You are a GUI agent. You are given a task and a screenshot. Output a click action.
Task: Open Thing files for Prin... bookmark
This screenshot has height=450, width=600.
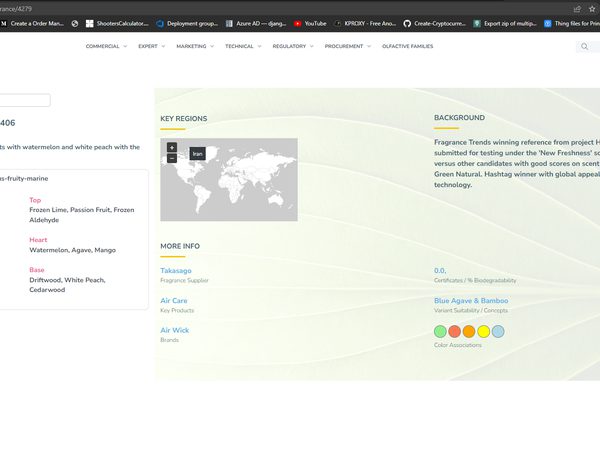coord(572,23)
